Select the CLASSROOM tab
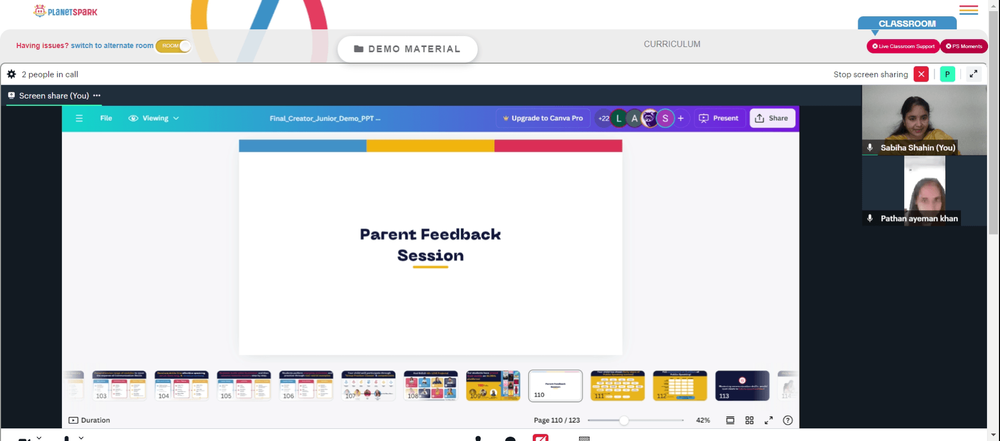The width and height of the screenshot is (1000, 441). pos(907,24)
